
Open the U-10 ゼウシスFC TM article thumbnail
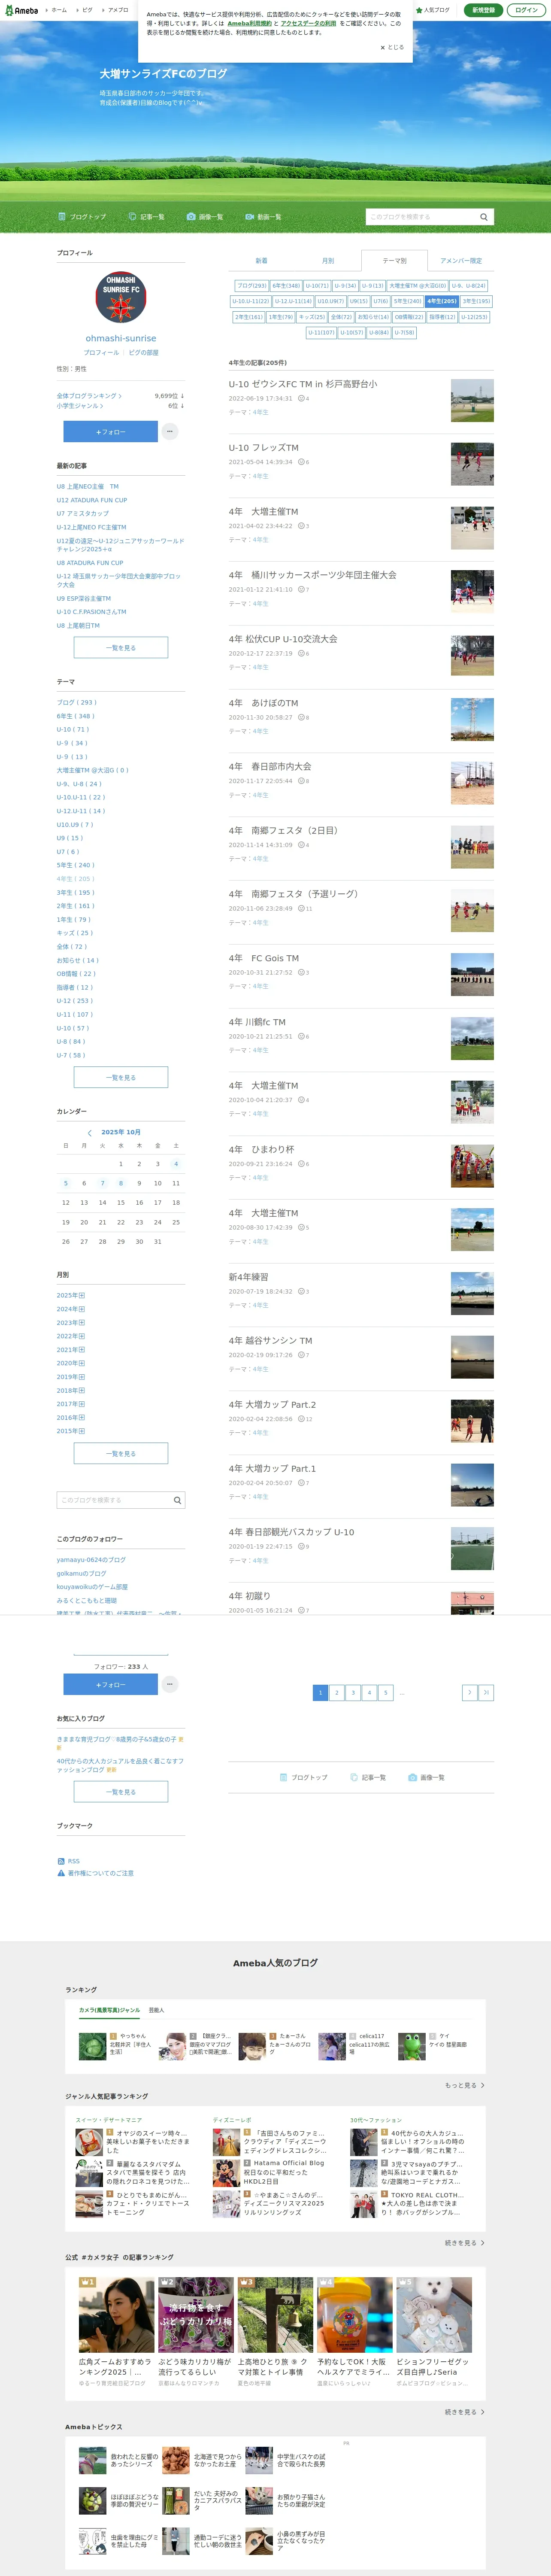point(472,401)
